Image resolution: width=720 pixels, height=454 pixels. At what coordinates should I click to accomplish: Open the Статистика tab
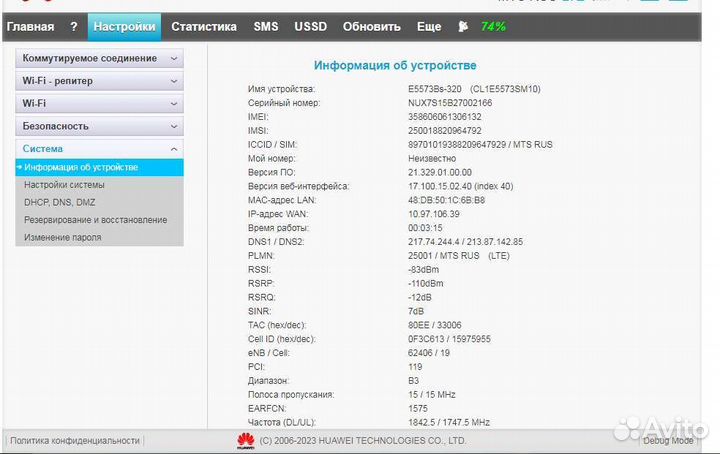[204, 27]
